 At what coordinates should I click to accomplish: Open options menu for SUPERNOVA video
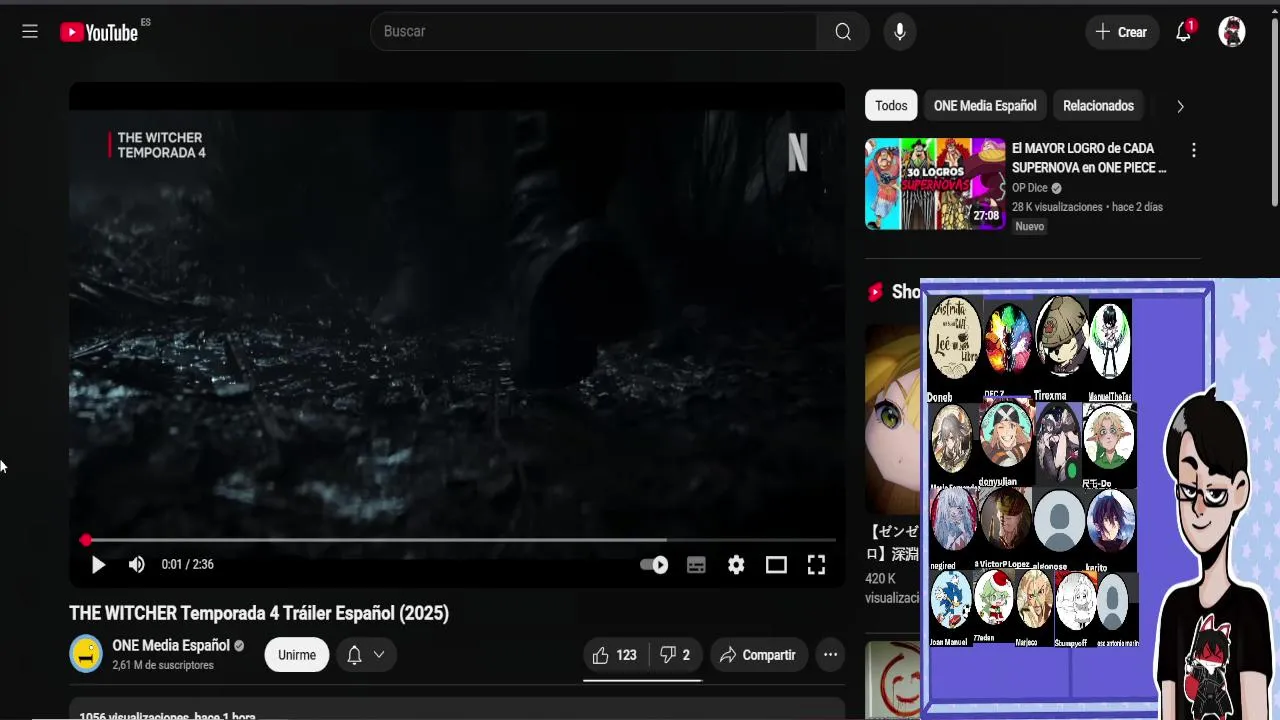click(x=1193, y=150)
